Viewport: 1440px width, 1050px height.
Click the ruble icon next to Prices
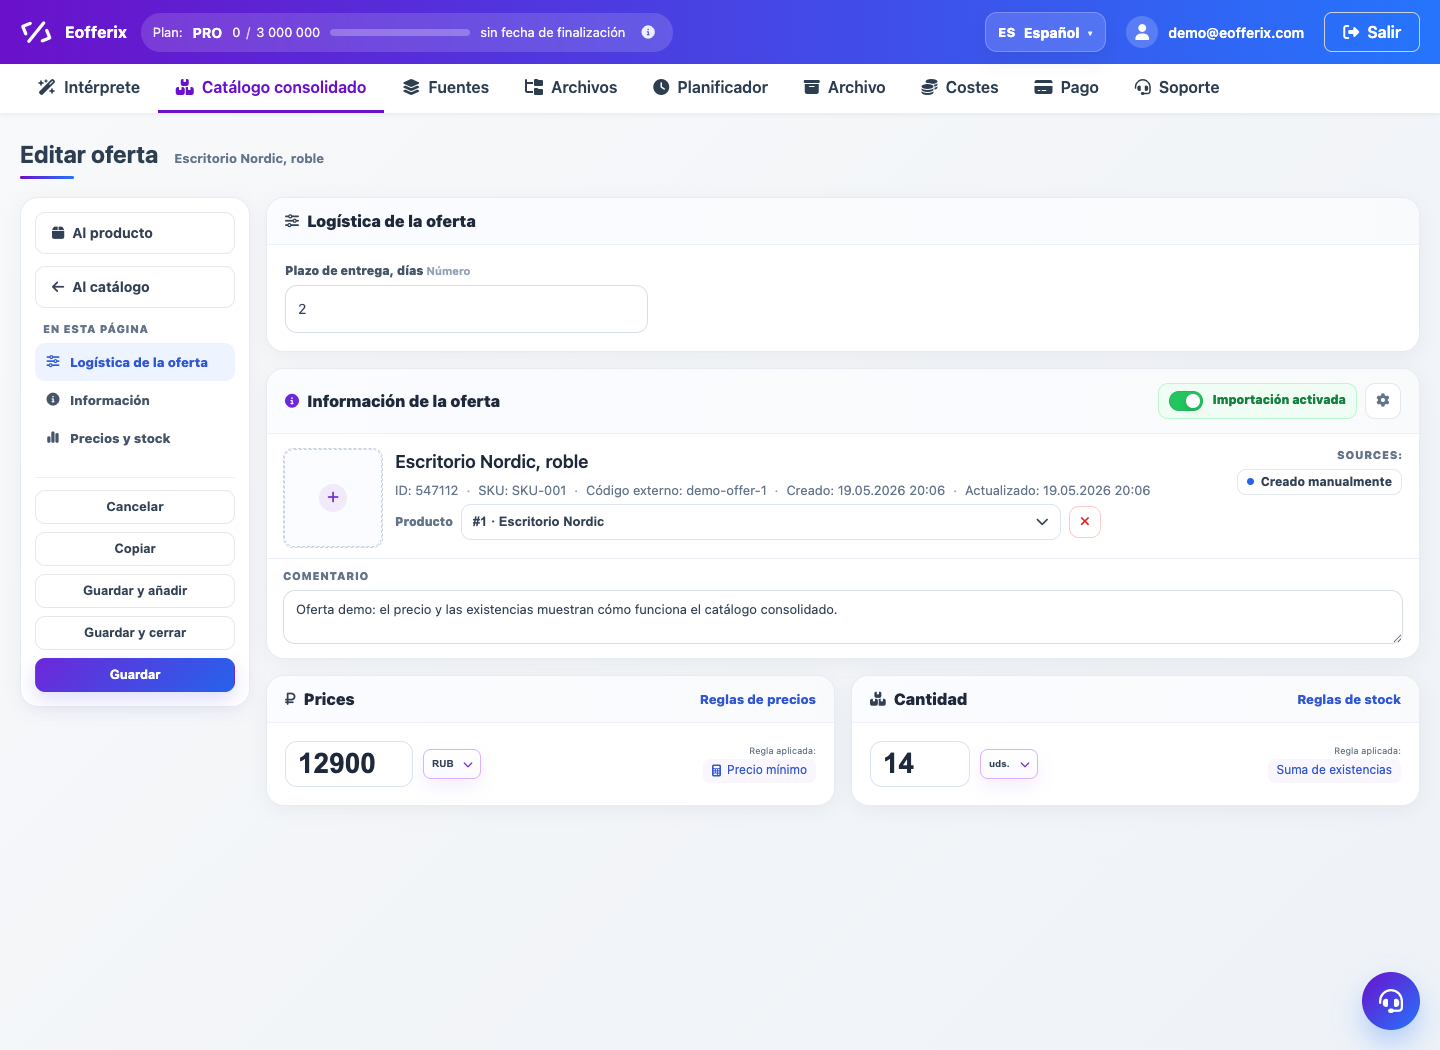[x=290, y=699]
